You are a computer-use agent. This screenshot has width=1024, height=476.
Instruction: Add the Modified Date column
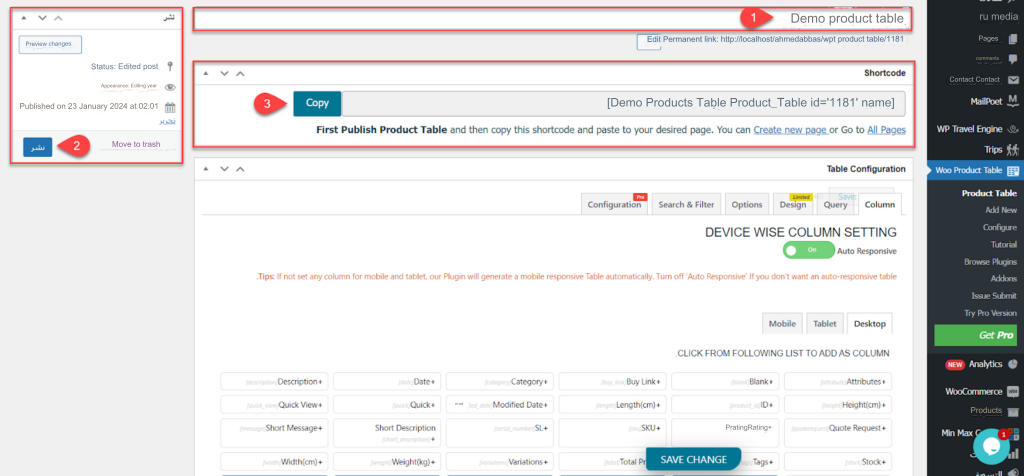500,405
